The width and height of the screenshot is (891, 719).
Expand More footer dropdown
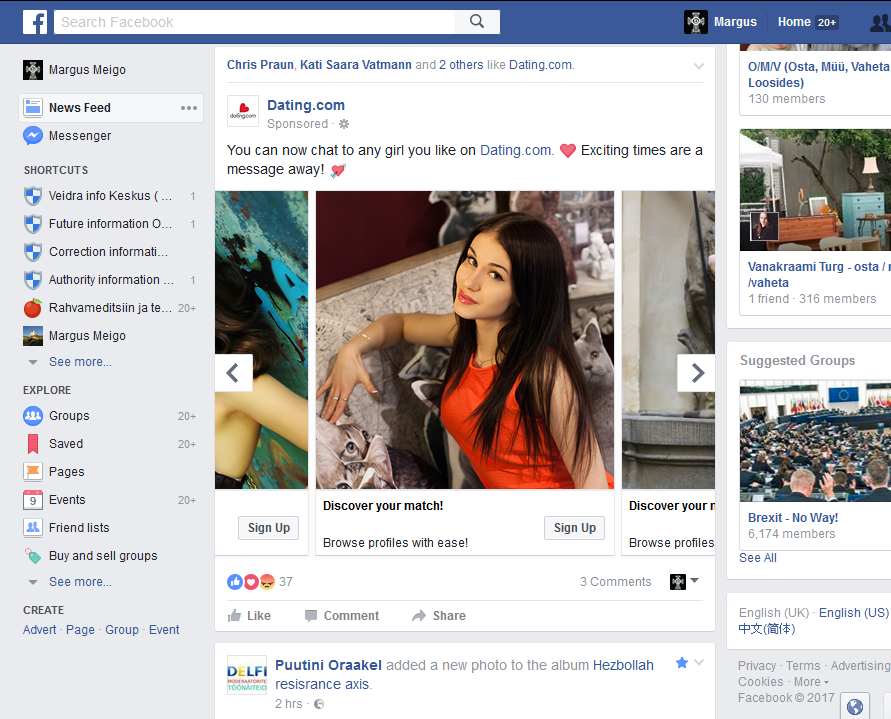tap(811, 681)
